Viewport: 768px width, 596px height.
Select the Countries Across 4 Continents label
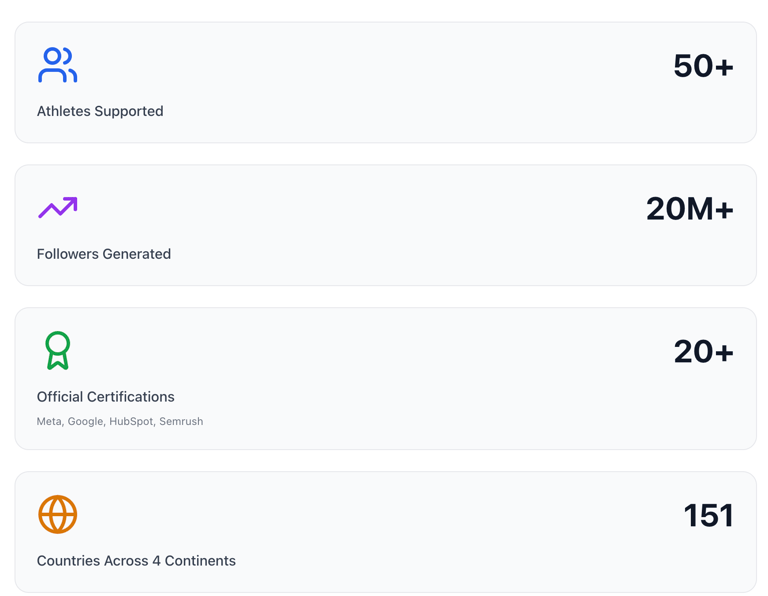point(136,561)
